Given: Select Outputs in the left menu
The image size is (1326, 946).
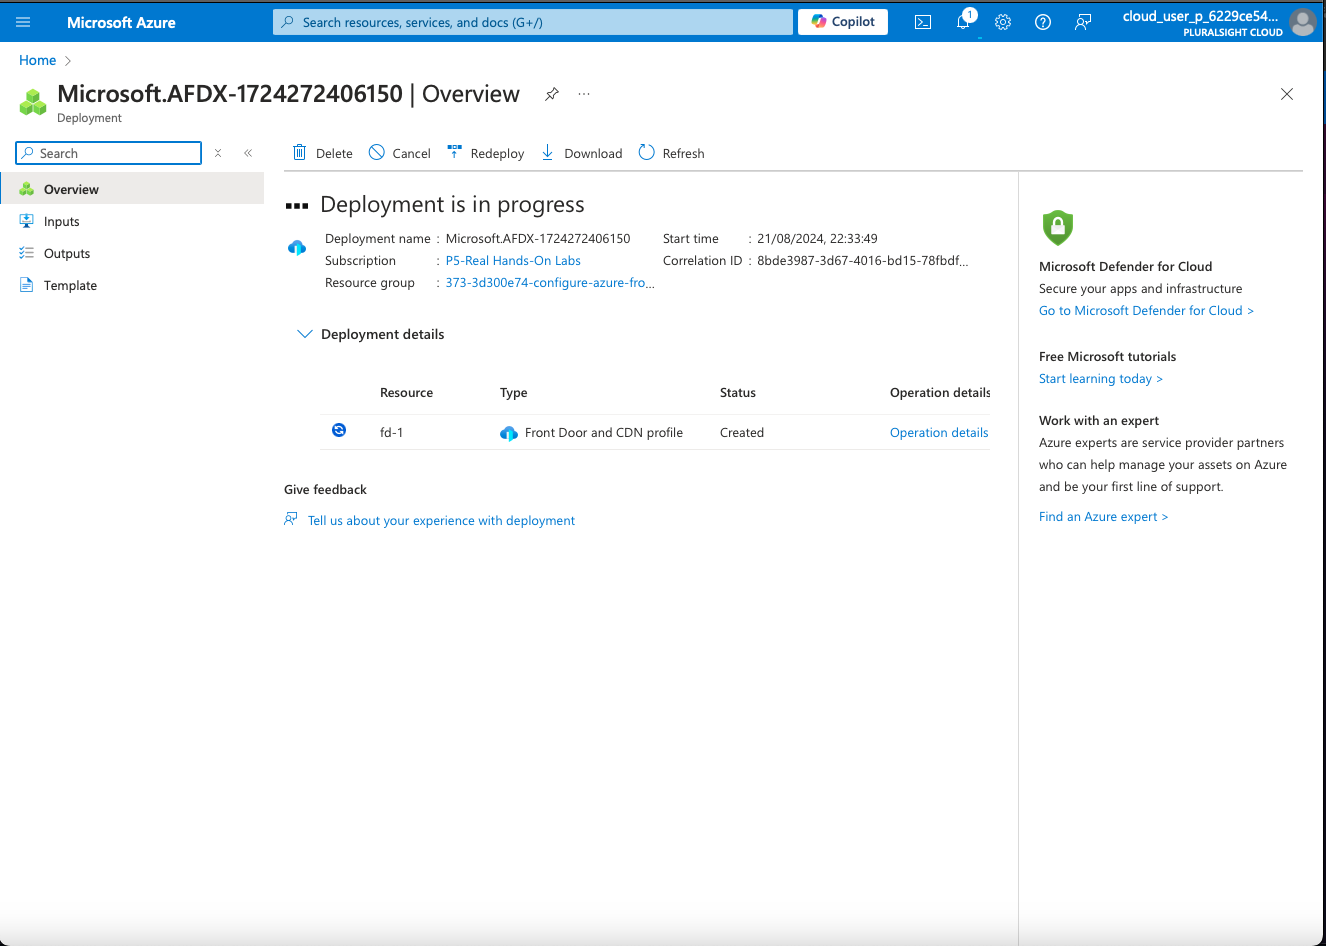Looking at the screenshot, I should click(x=132, y=253).
